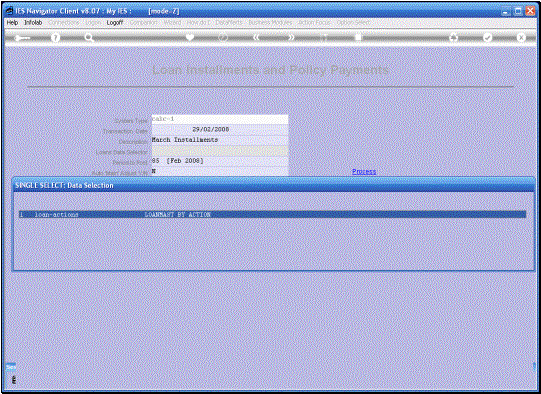Open the Infolab menu
Viewport: 541px width, 394px height.
[x=33, y=22]
